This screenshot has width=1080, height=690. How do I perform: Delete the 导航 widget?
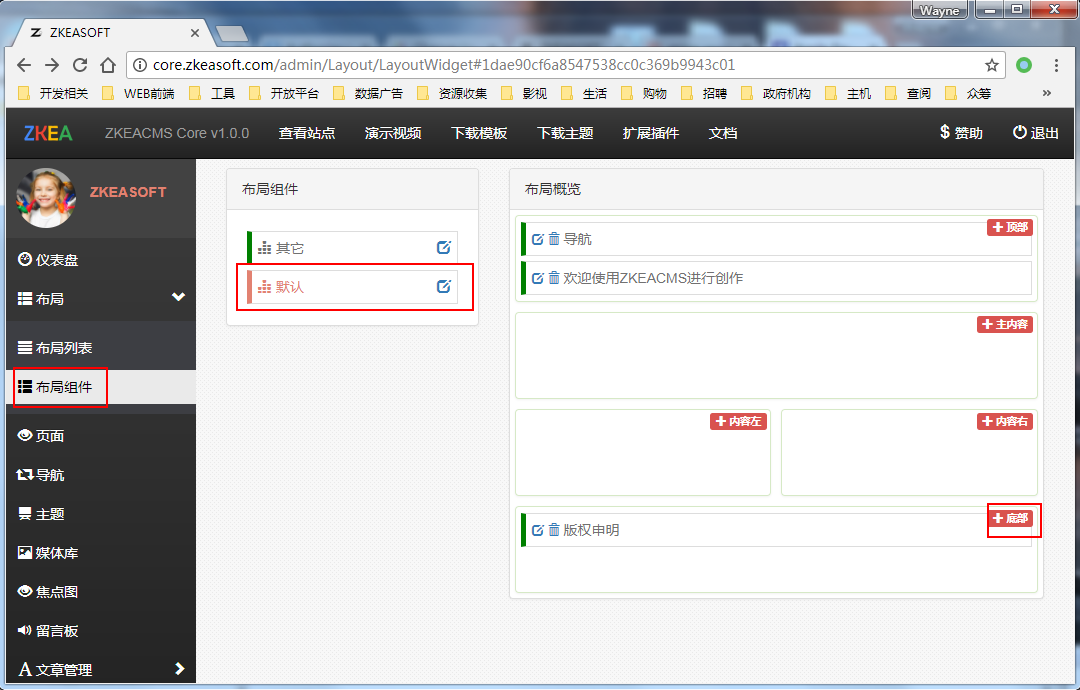click(x=554, y=239)
